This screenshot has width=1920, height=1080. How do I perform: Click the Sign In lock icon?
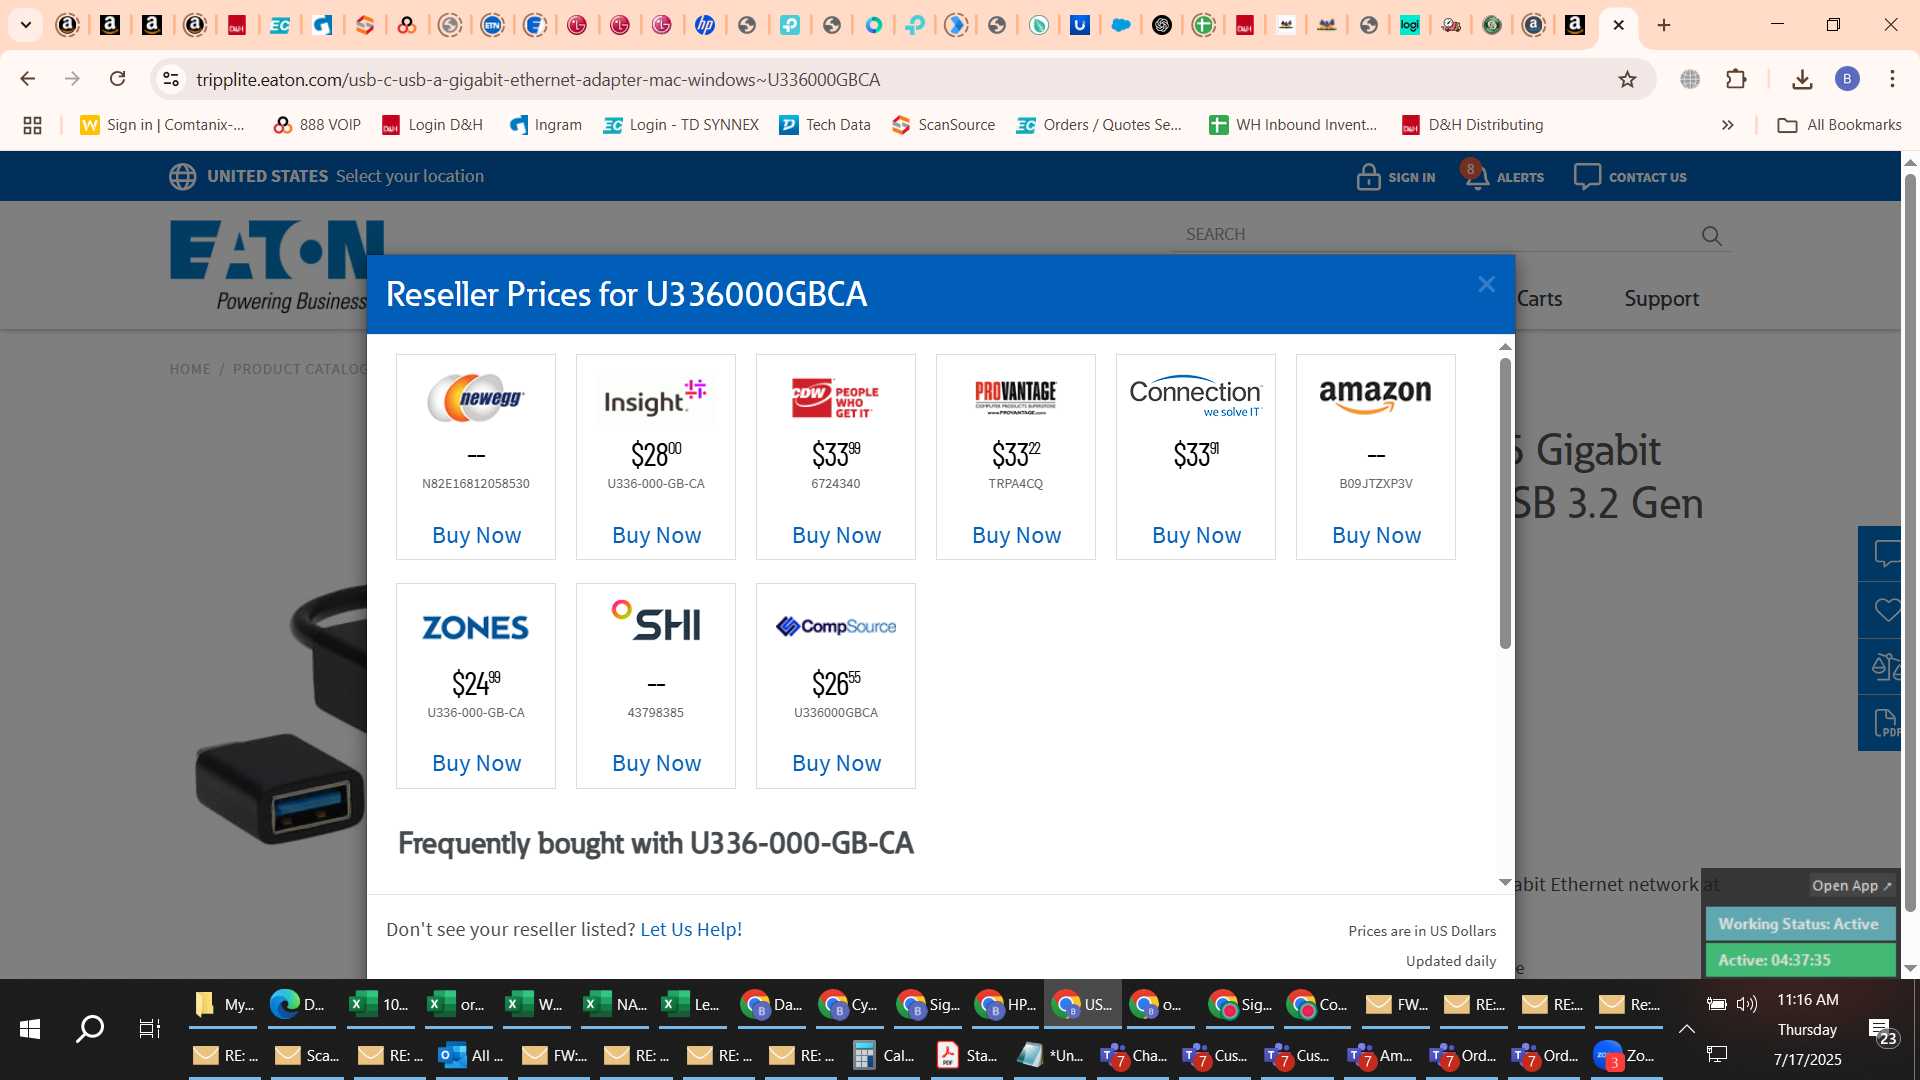coord(1368,177)
